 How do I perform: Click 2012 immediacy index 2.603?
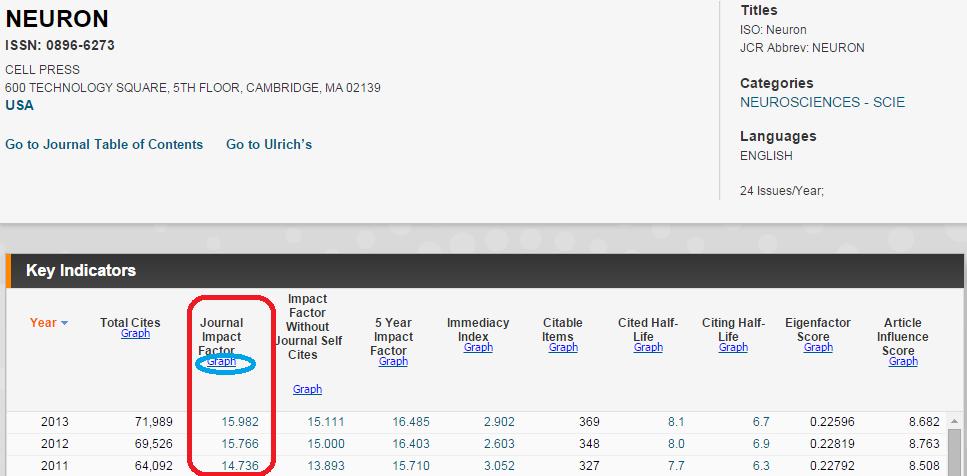pyautogui.click(x=500, y=444)
